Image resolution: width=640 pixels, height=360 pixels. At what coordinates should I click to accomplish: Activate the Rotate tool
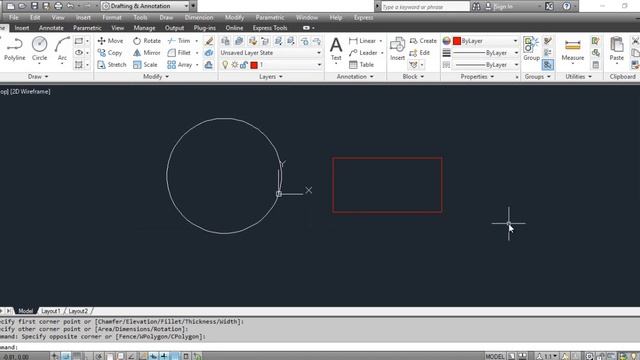click(x=147, y=41)
